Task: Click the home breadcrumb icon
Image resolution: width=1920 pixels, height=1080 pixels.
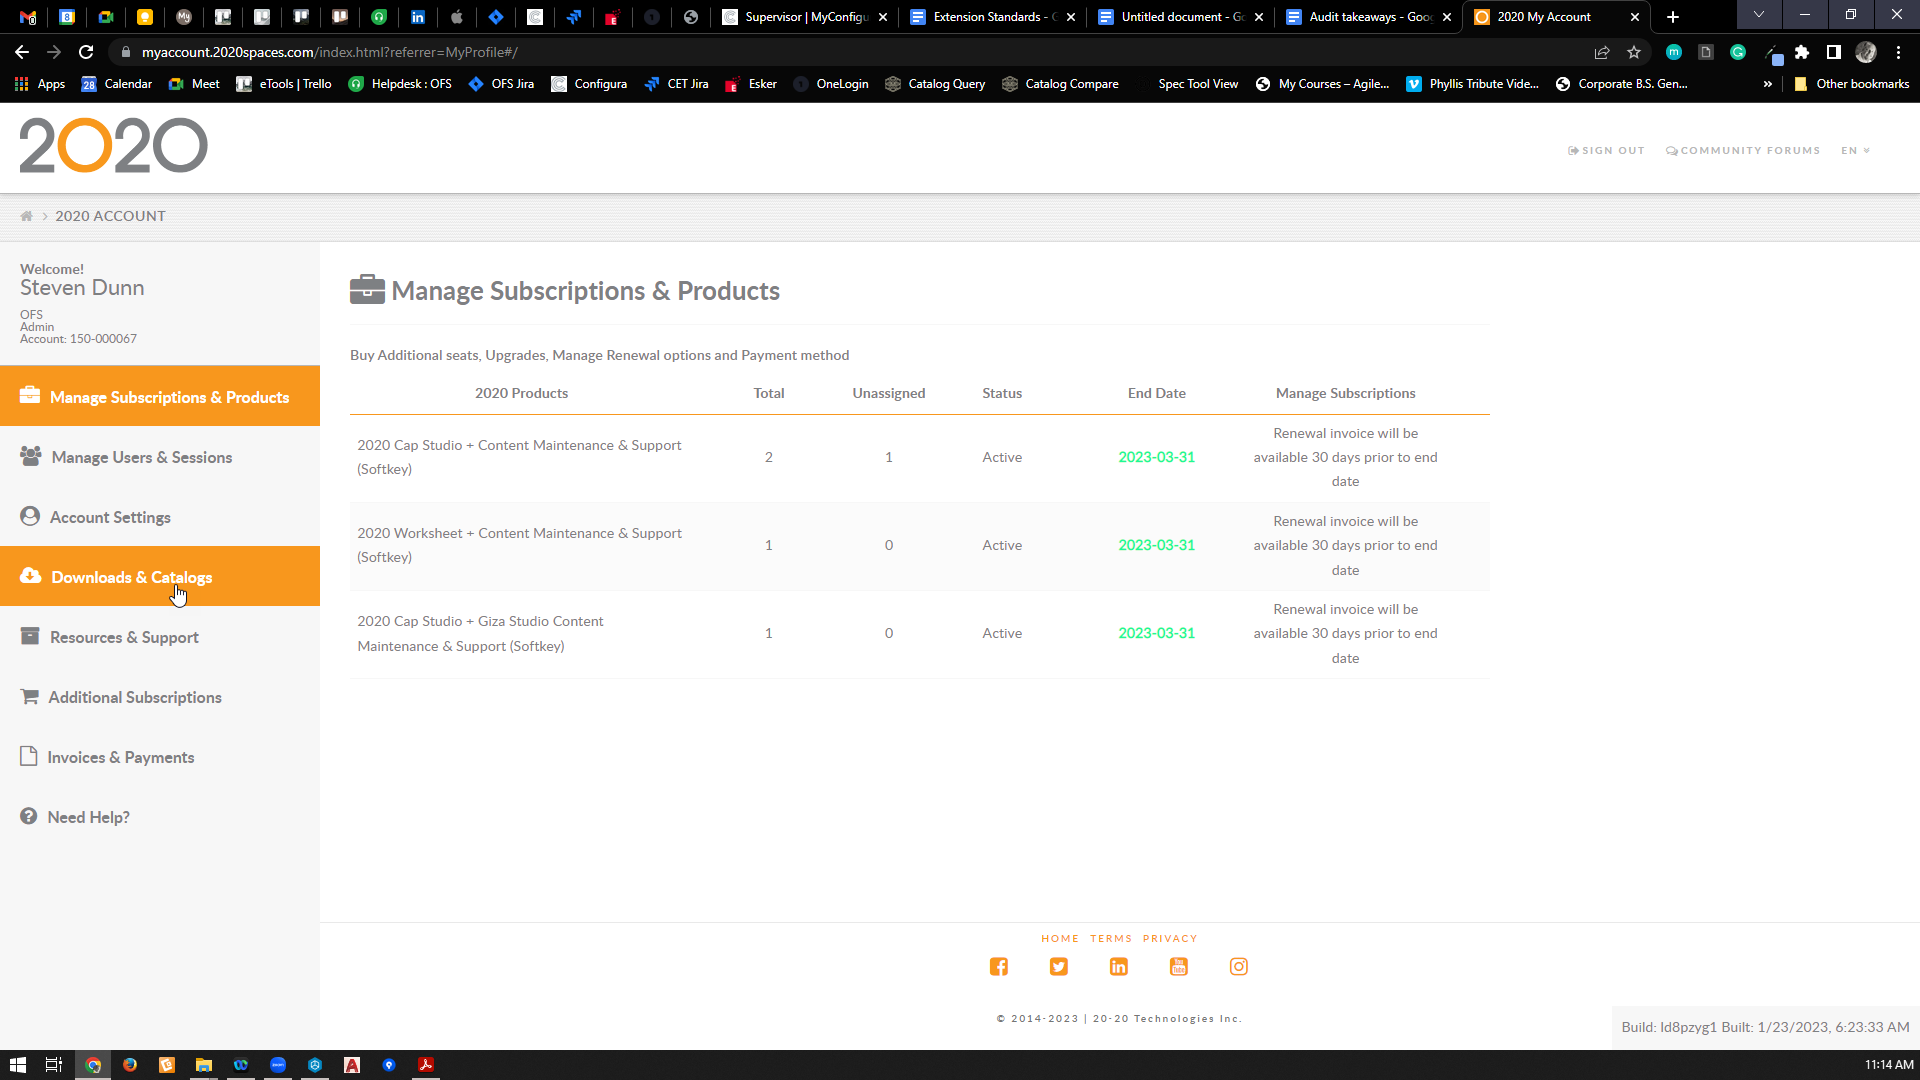Action: point(27,216)
